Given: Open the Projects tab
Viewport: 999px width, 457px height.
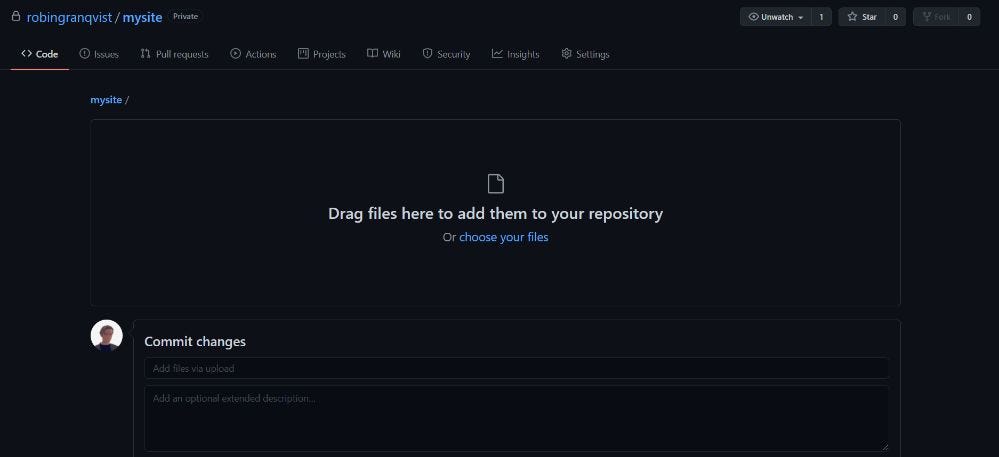Looking at the screenshot, I should 322,54.
